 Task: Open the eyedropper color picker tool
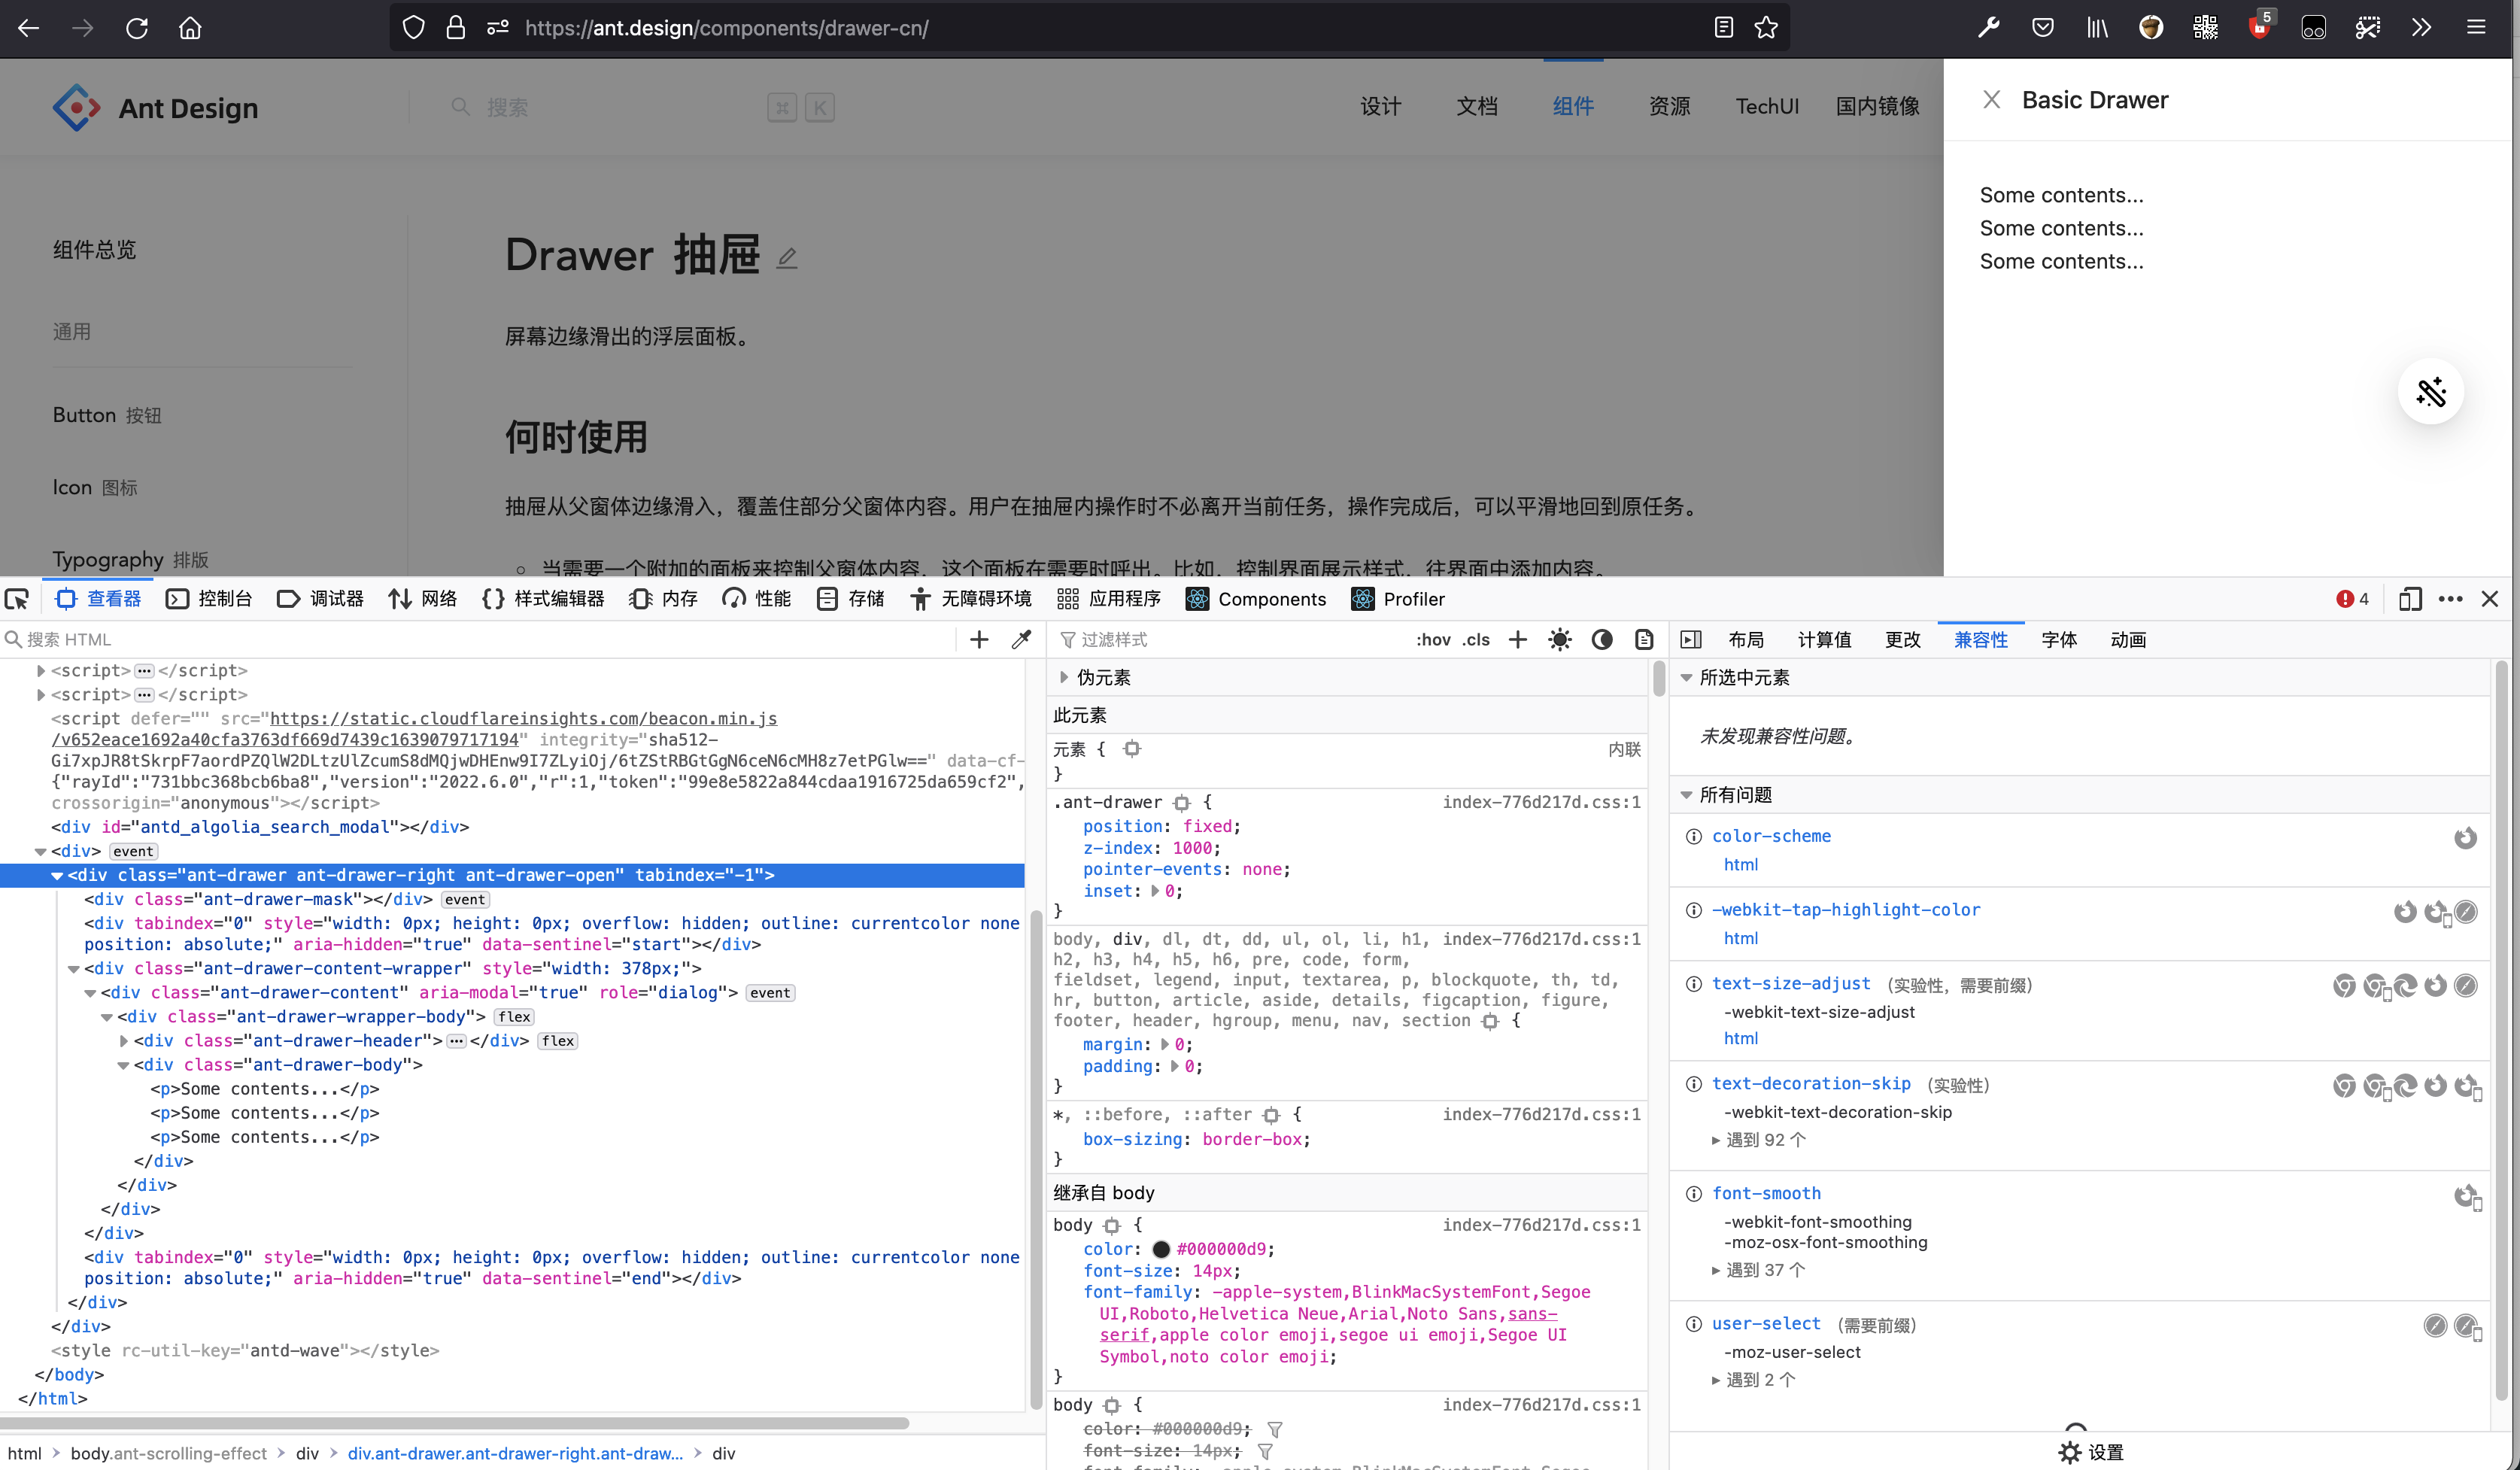coord(1021,639)
